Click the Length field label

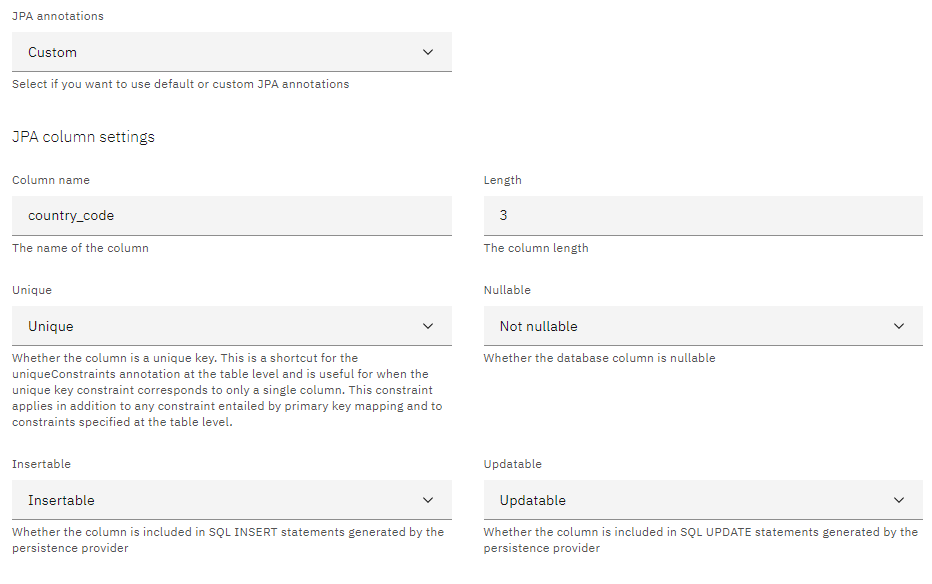click(x=502, y=180)
